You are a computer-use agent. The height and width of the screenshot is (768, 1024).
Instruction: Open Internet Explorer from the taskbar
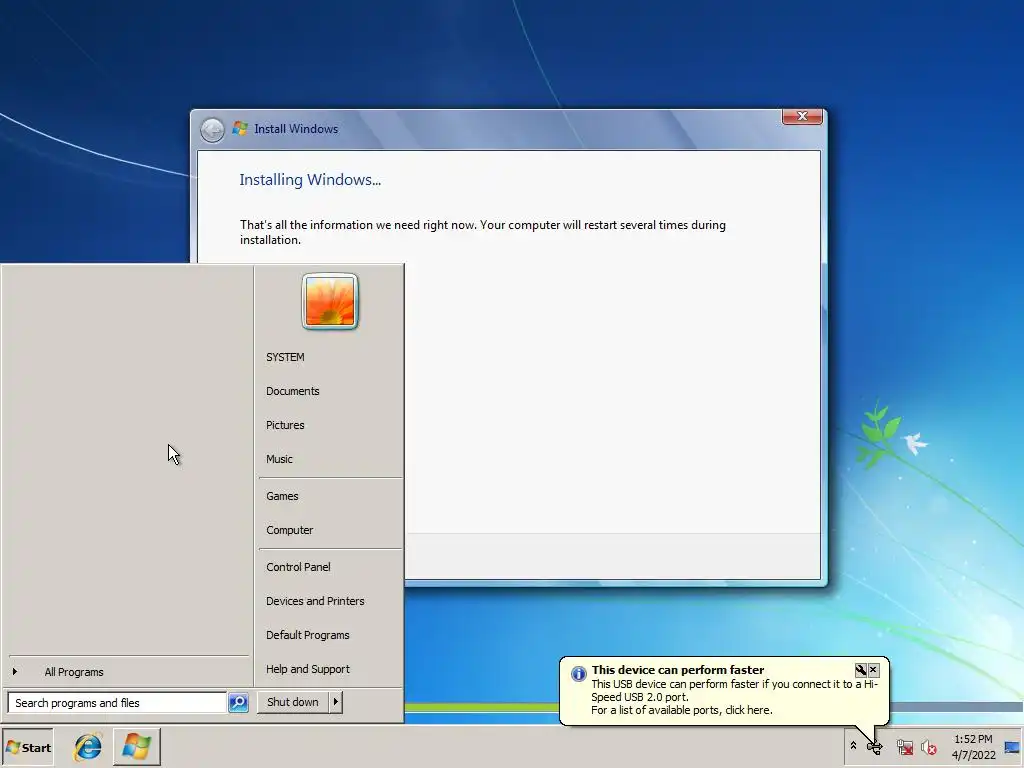tap(88, 747)
